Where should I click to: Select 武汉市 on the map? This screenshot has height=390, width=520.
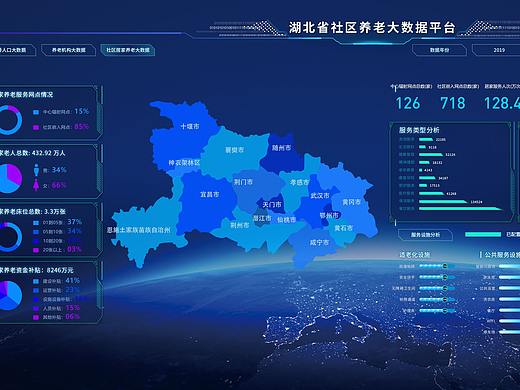pos(320,195)
